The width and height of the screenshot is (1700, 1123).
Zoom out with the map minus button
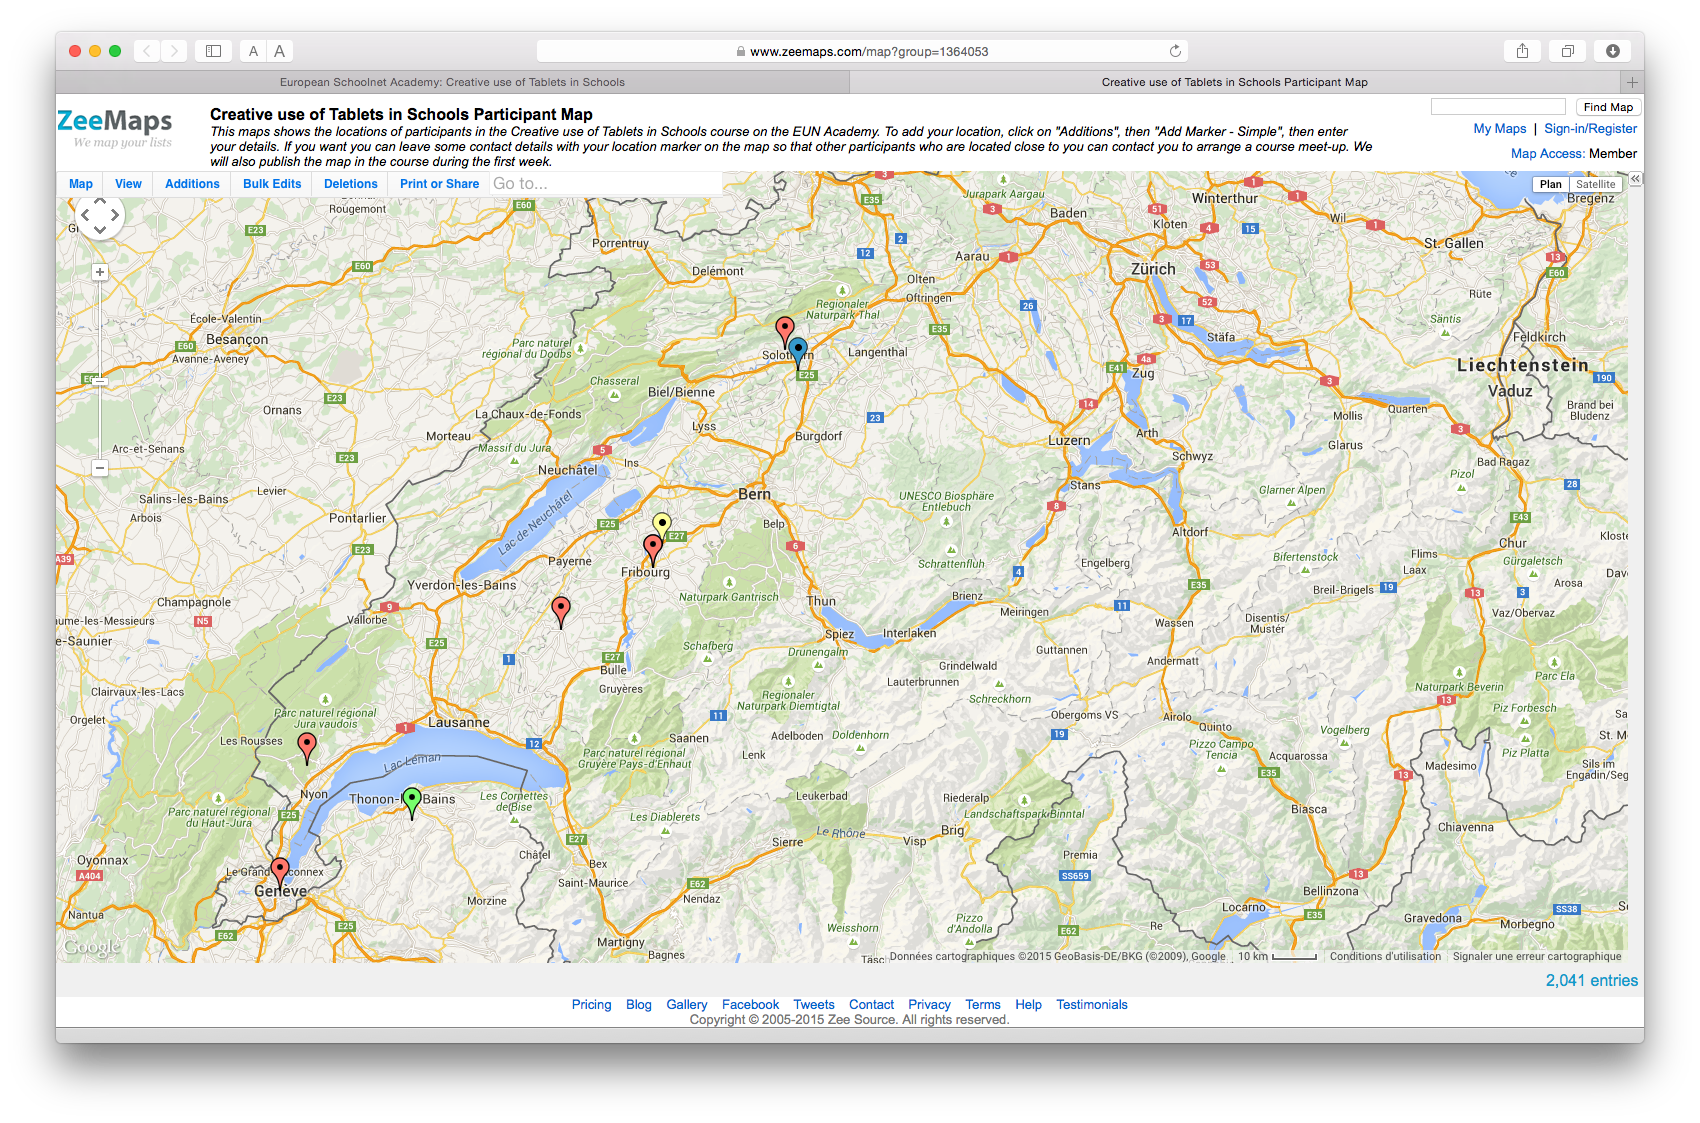(100, 467)
